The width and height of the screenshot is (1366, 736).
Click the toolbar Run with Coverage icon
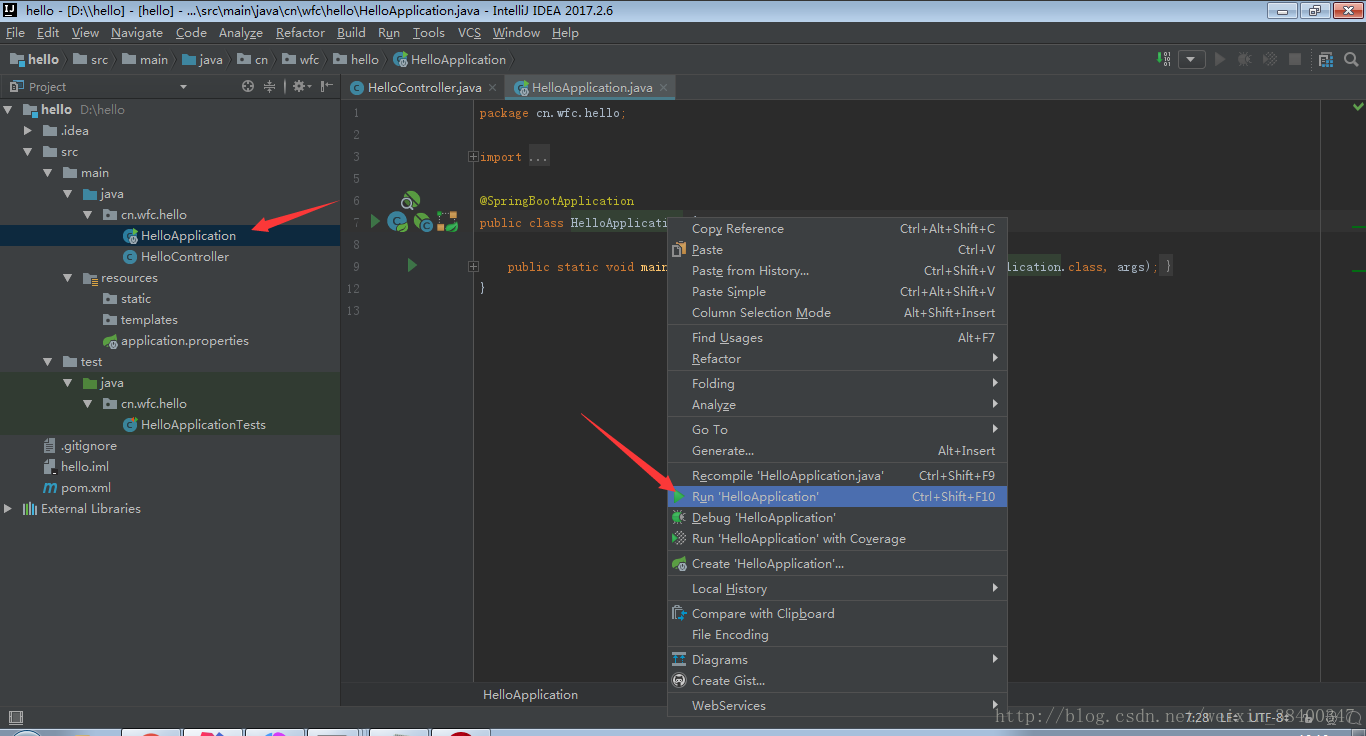tap(1270, 59)
